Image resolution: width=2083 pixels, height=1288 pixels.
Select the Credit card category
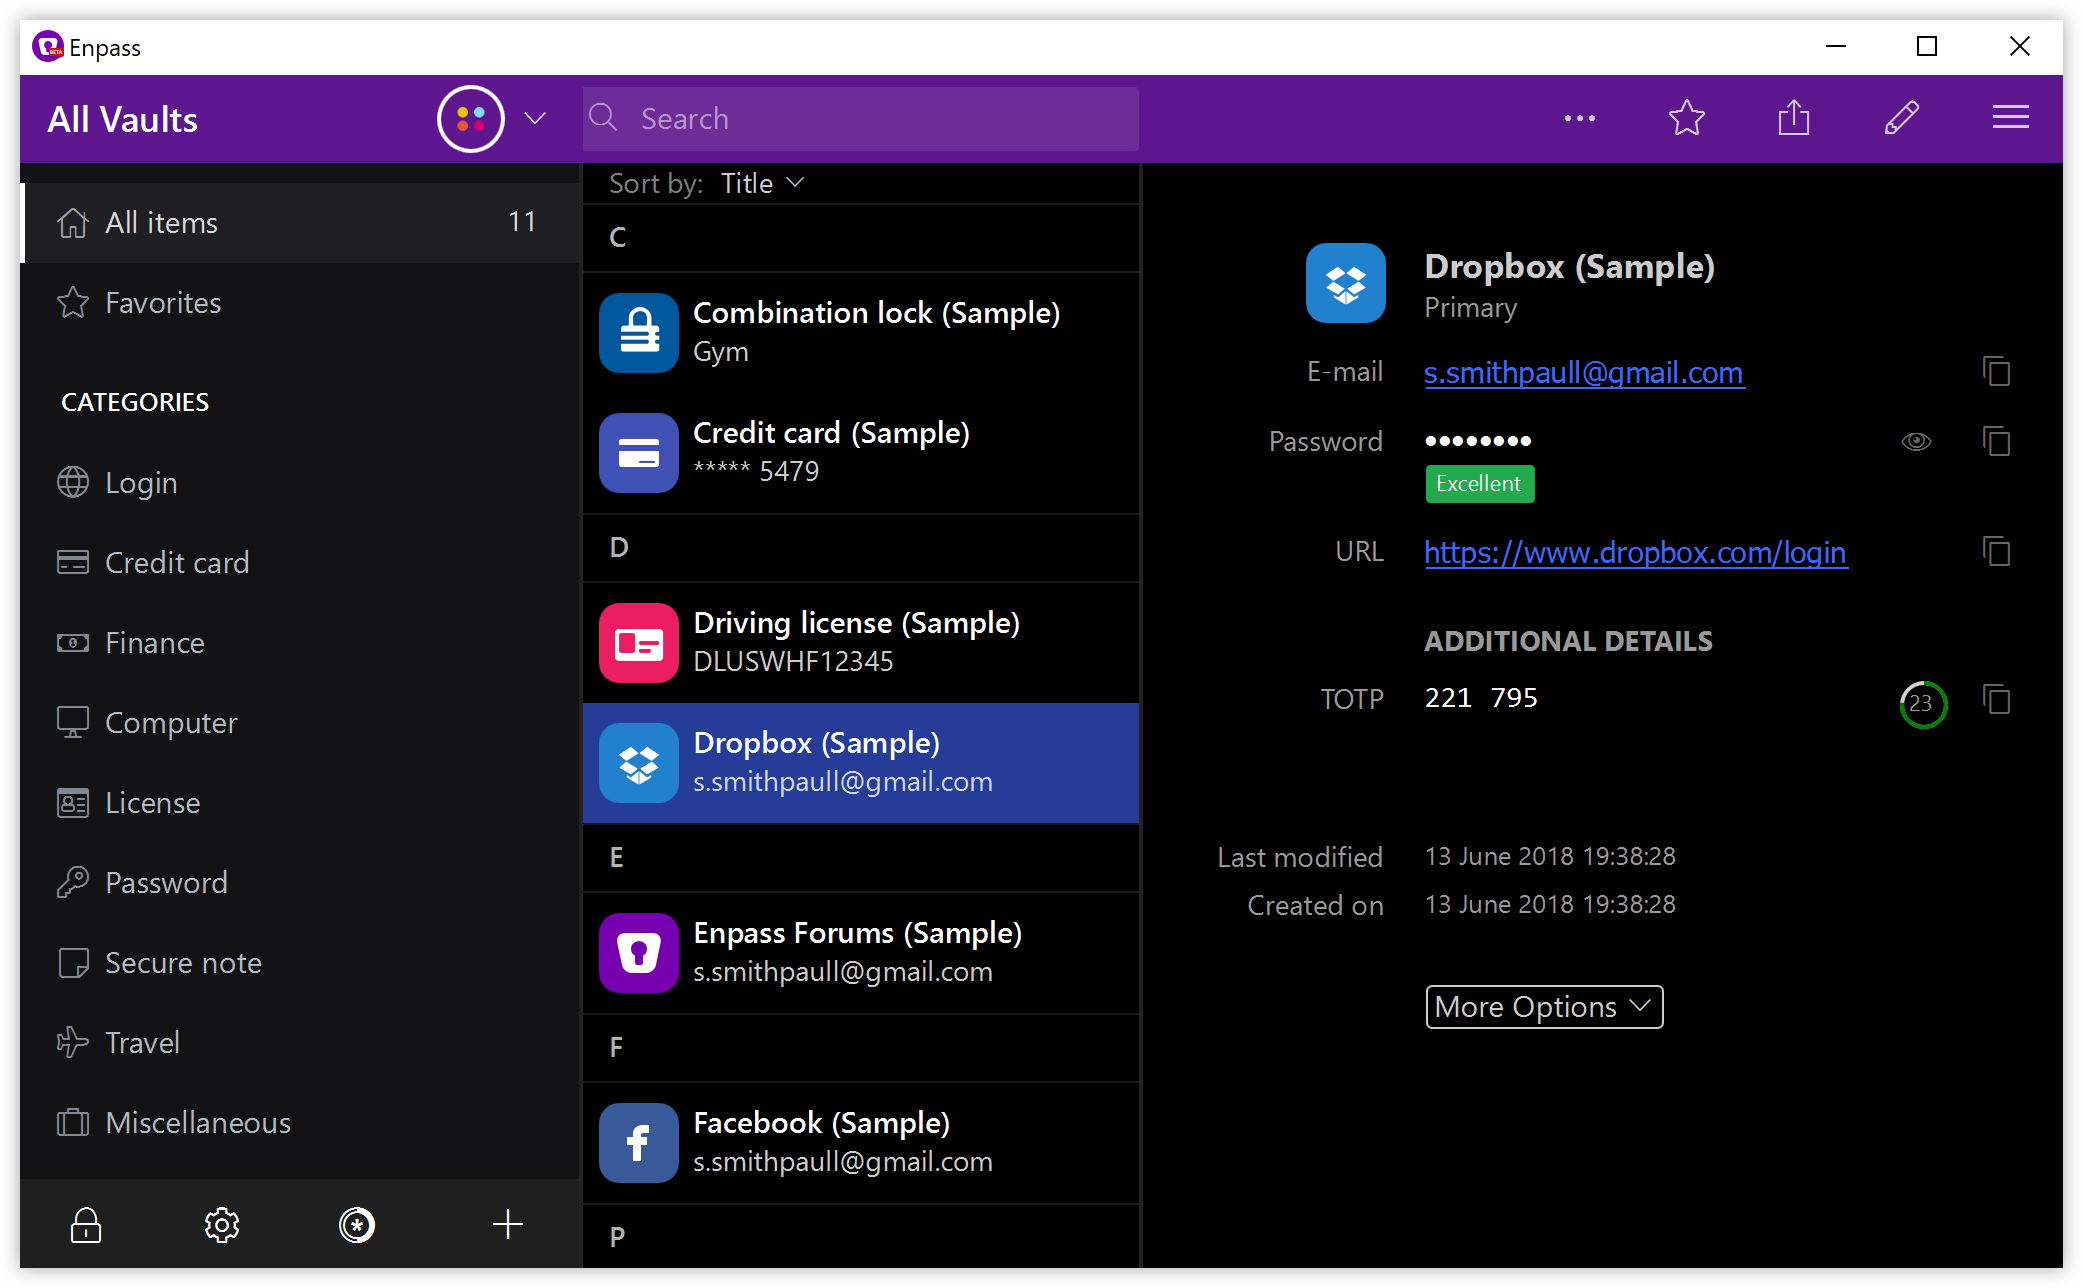point(300,562)
